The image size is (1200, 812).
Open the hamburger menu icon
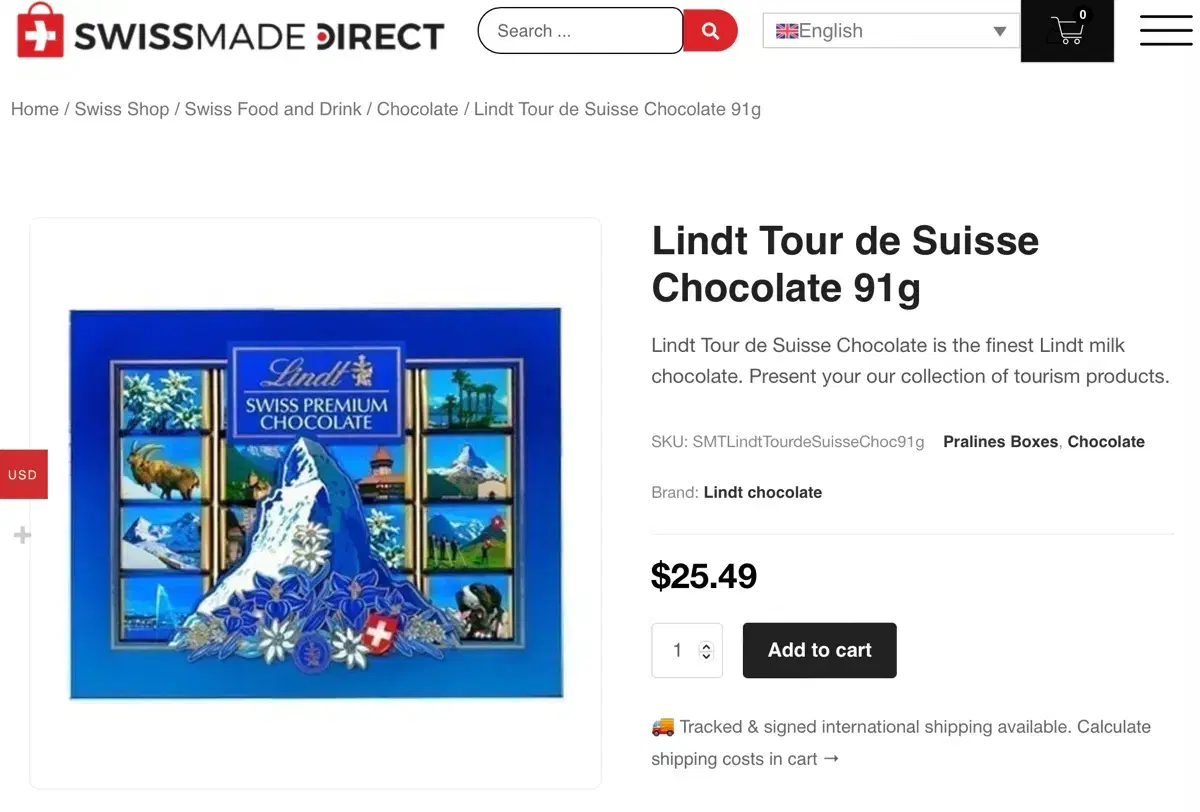pos(1166,30)
